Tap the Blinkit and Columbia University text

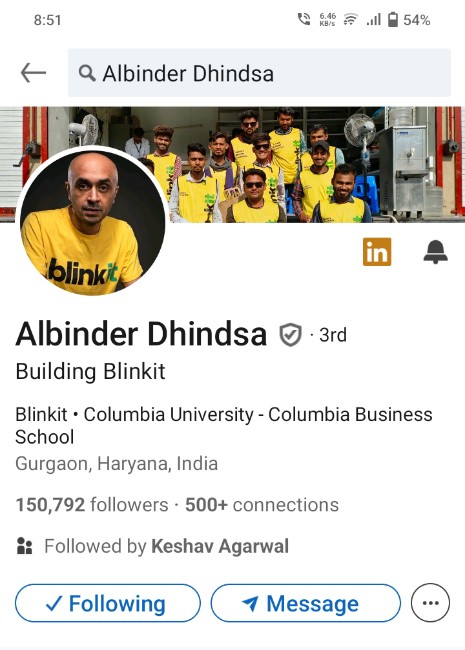(224, 425)
